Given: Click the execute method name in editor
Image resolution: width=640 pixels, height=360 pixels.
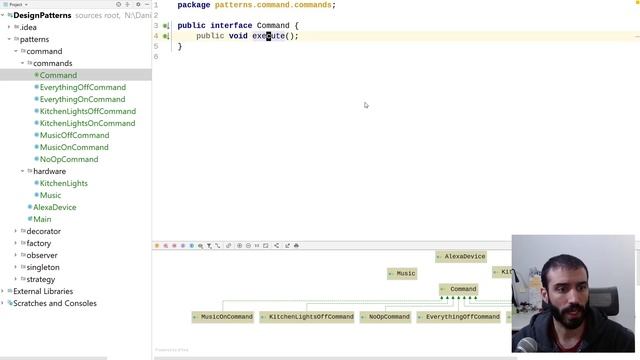Looking at the screenshot, I should pos(268,36).
